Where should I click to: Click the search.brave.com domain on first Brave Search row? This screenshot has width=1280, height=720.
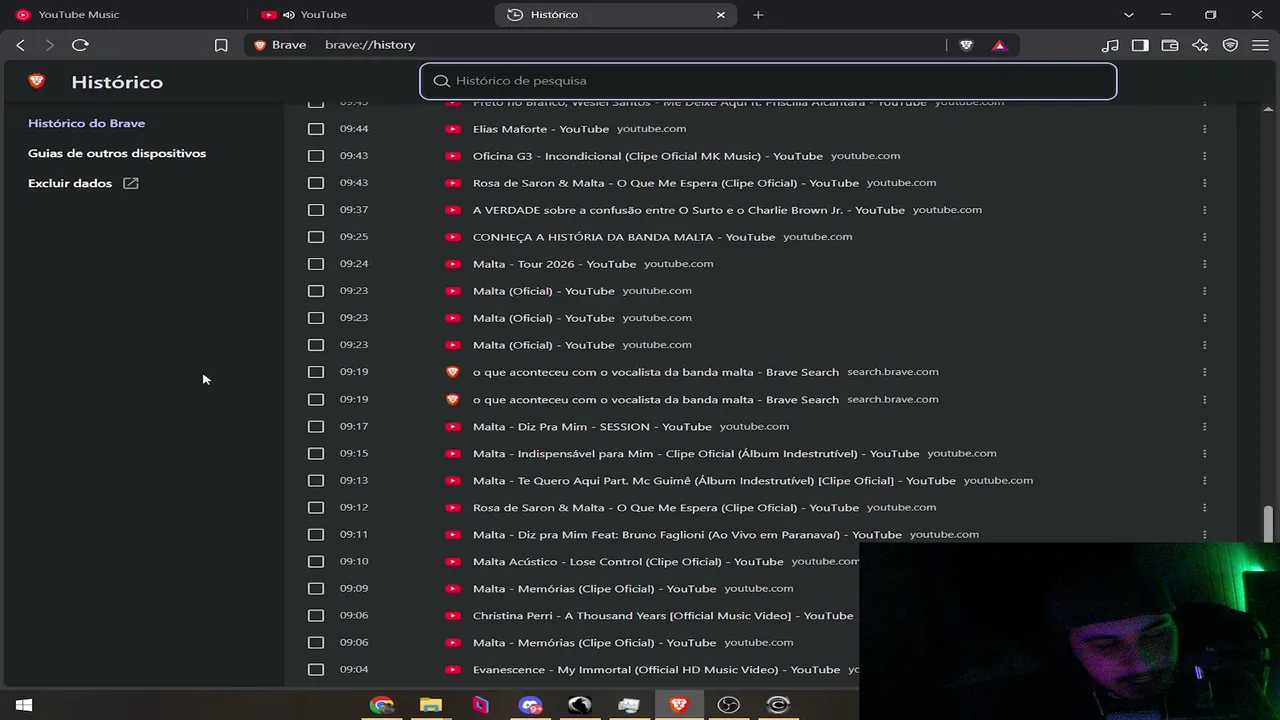coord(893,372)
